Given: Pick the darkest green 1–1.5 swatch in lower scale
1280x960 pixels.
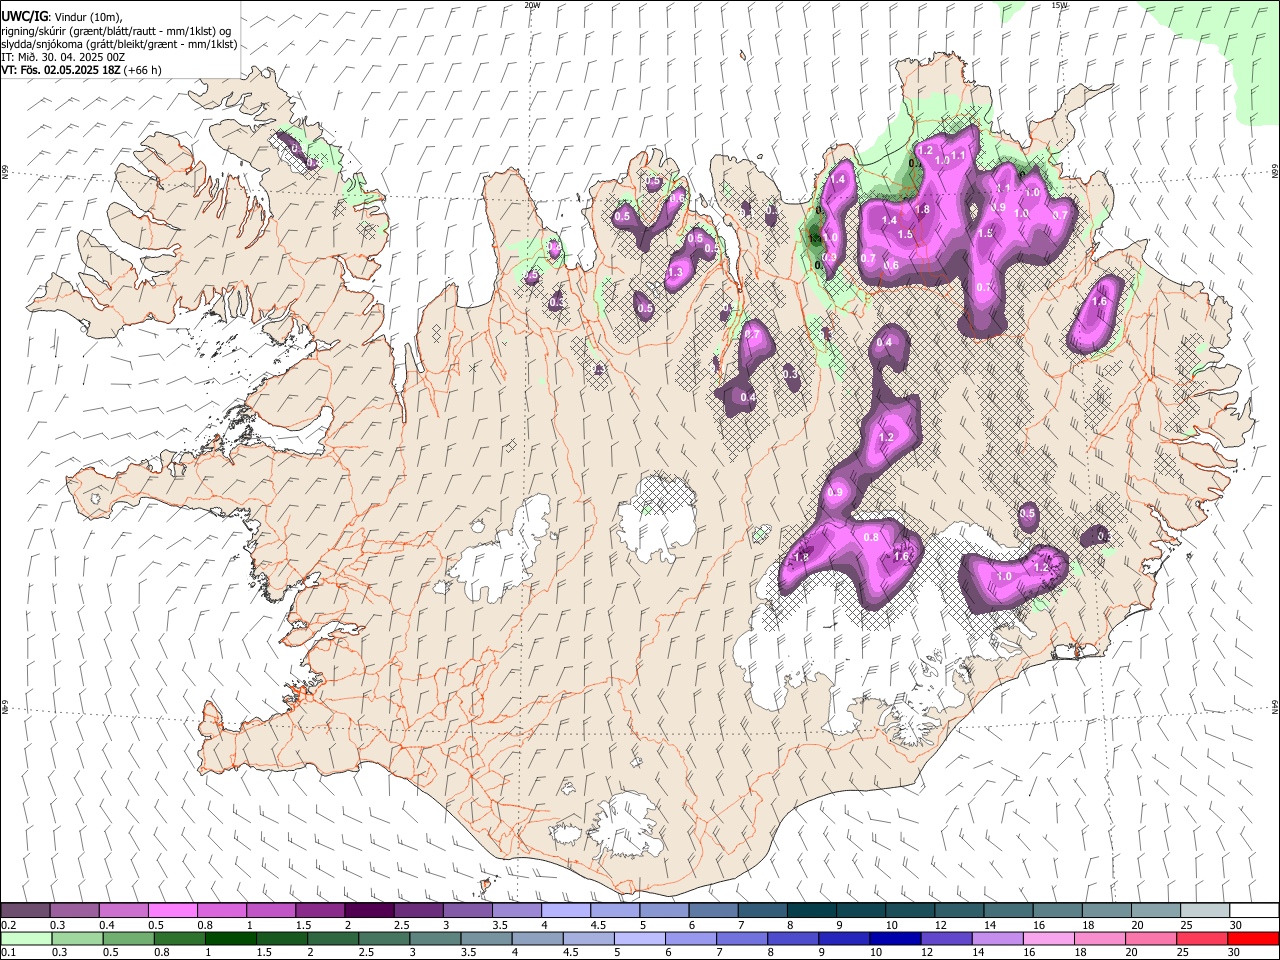Looking at the screenshot, I should tap(231, 938).
